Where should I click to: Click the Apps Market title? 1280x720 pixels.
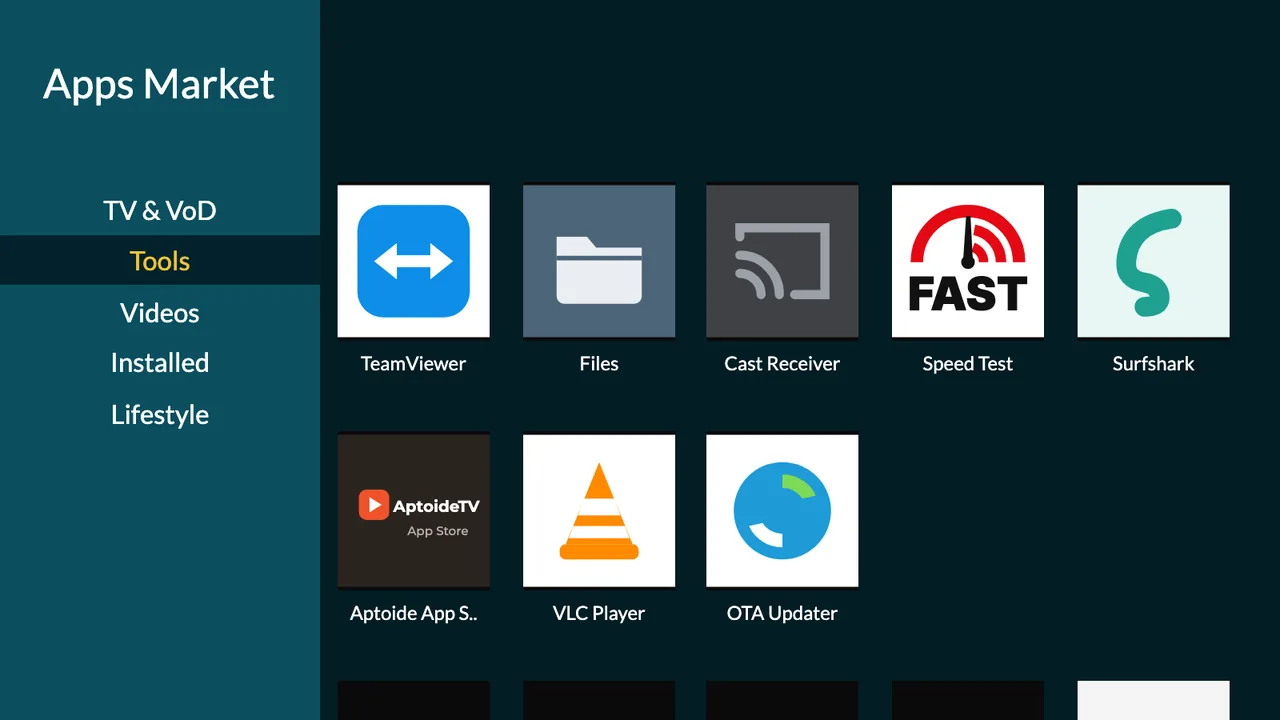[159, 85]
